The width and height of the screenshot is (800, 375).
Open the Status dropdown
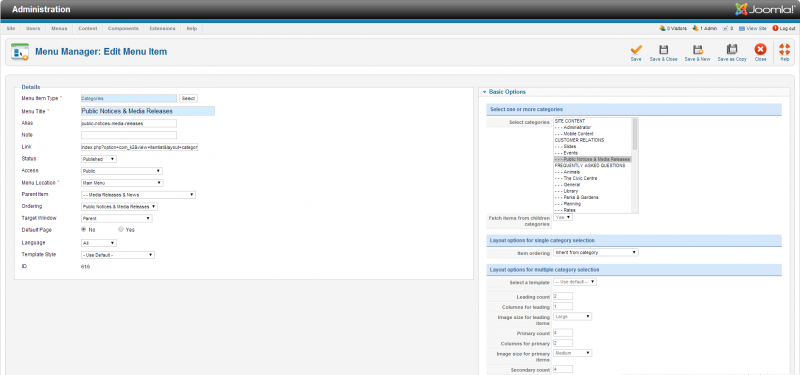point(99,159)
